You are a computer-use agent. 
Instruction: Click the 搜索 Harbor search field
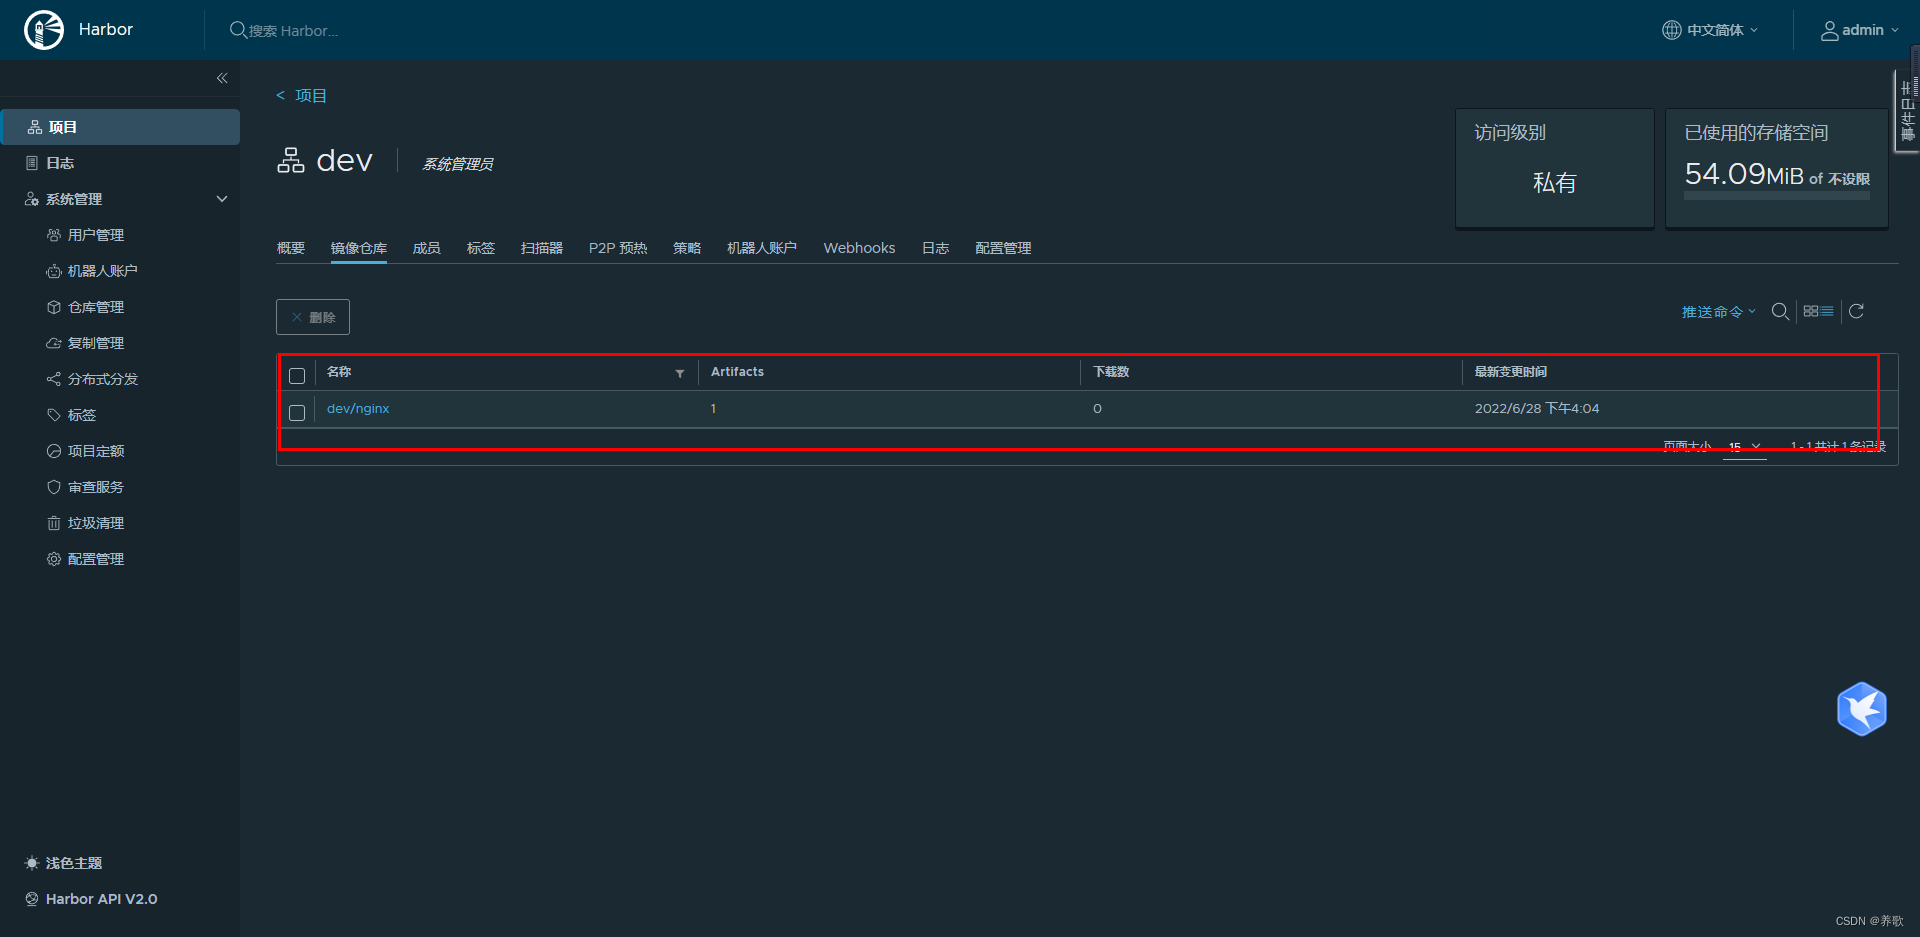pos(294,31)
